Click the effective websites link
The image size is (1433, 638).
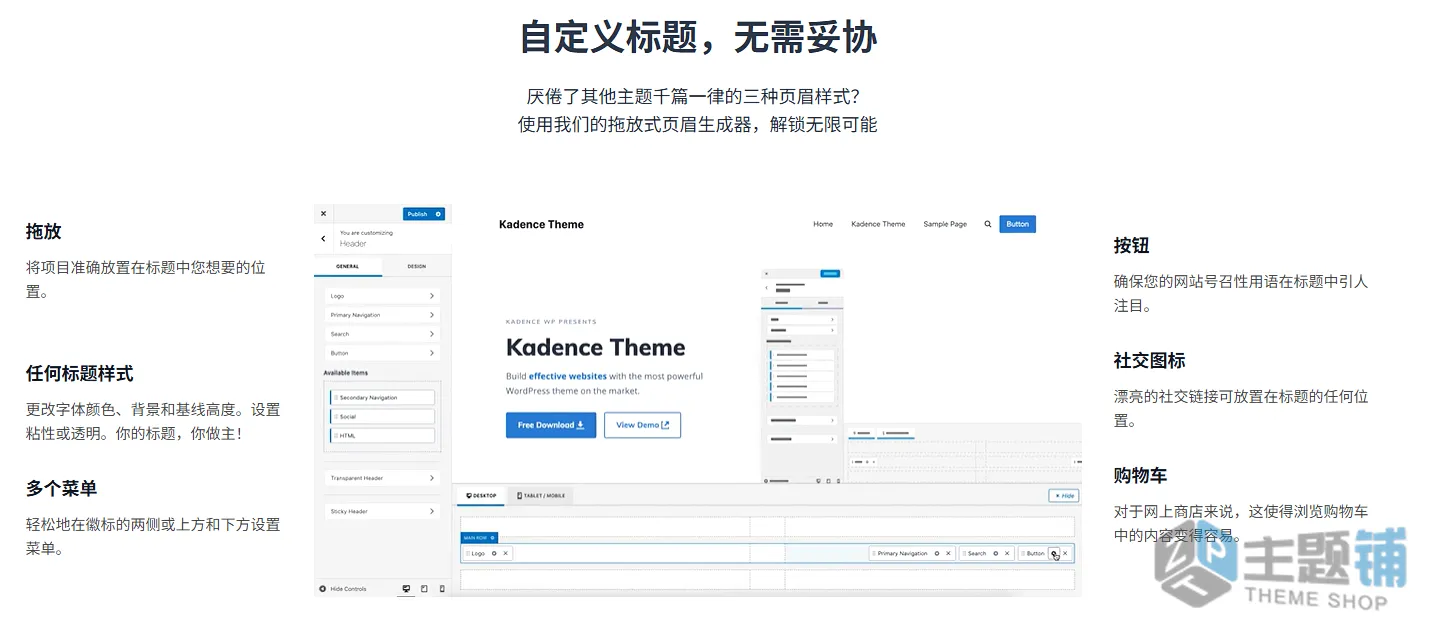pos(568,377)
